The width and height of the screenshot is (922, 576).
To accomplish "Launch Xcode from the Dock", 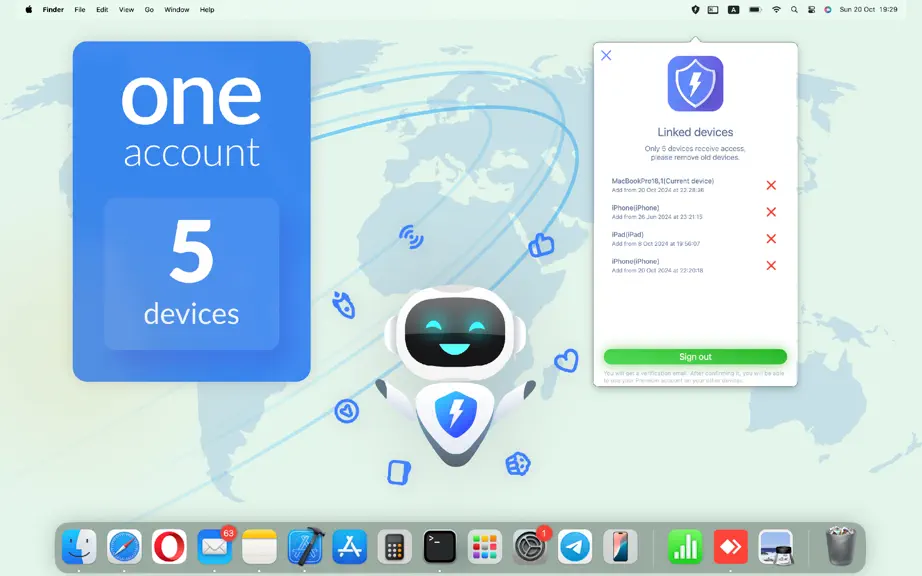I will pyautogui.click(x=305, y=547).
